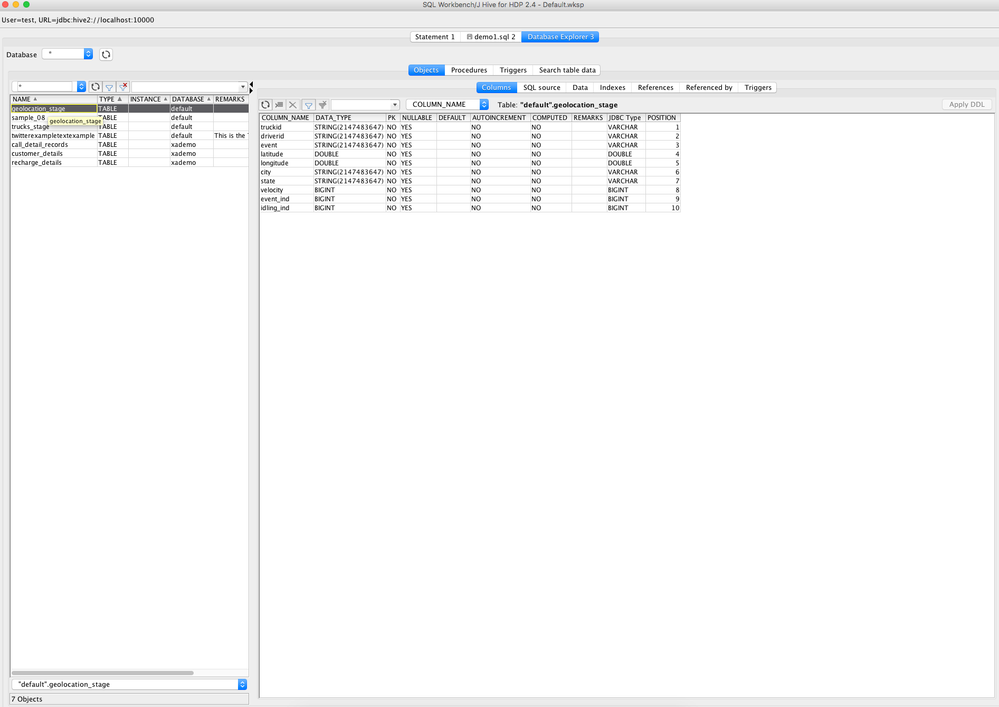This screenshot has height=707, width=999.
Task: Click the Apply DDL button
Action: click(x=966, y=104)
